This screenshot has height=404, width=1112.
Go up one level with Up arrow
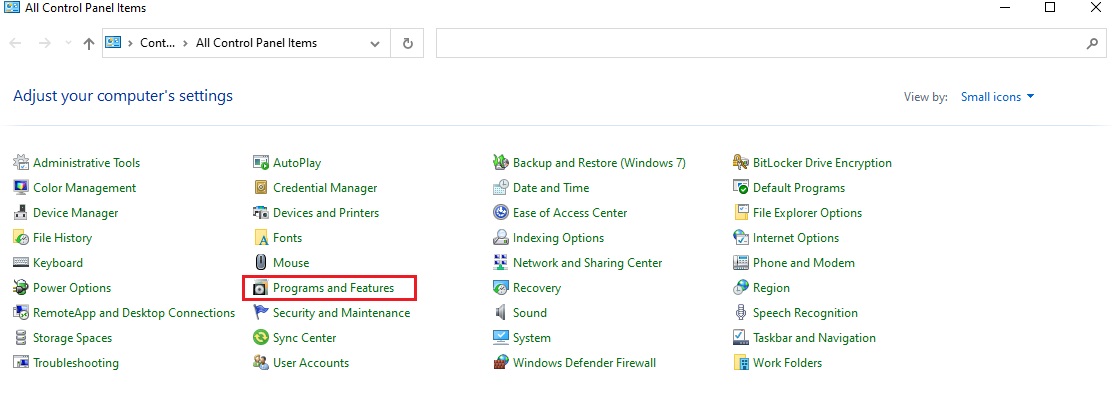coord(89,43)
